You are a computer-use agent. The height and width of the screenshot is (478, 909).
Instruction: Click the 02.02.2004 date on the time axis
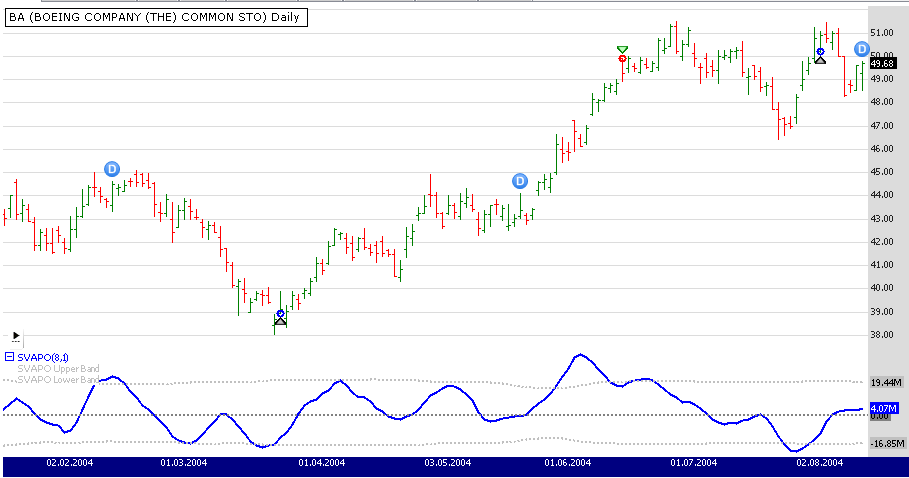(71, 463)
